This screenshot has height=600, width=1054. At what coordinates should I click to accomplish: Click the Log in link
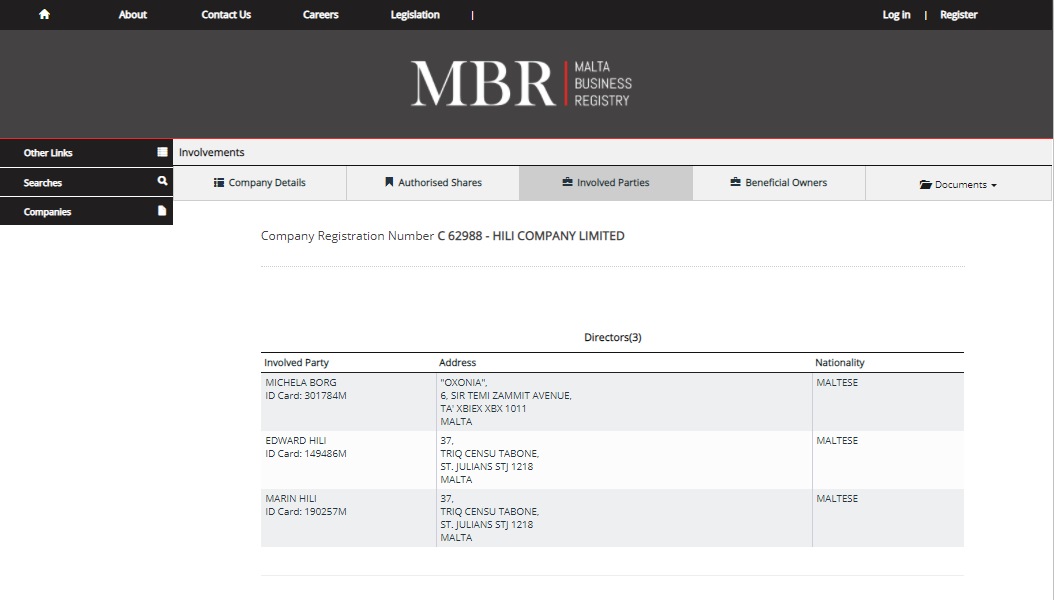896,15
